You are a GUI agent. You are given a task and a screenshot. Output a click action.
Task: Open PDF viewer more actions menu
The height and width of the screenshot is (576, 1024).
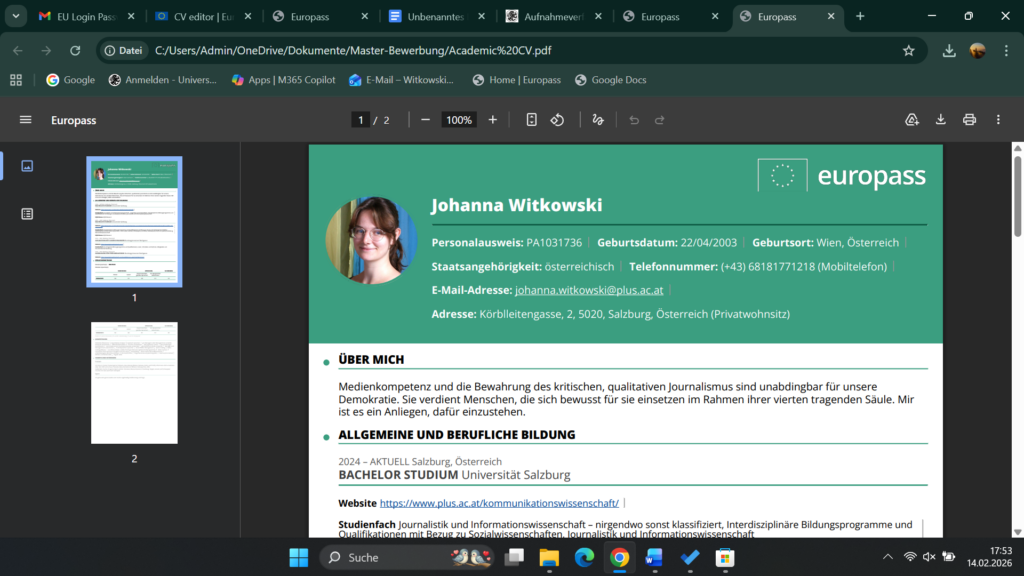pyautogui.click(x=998, y=120)
